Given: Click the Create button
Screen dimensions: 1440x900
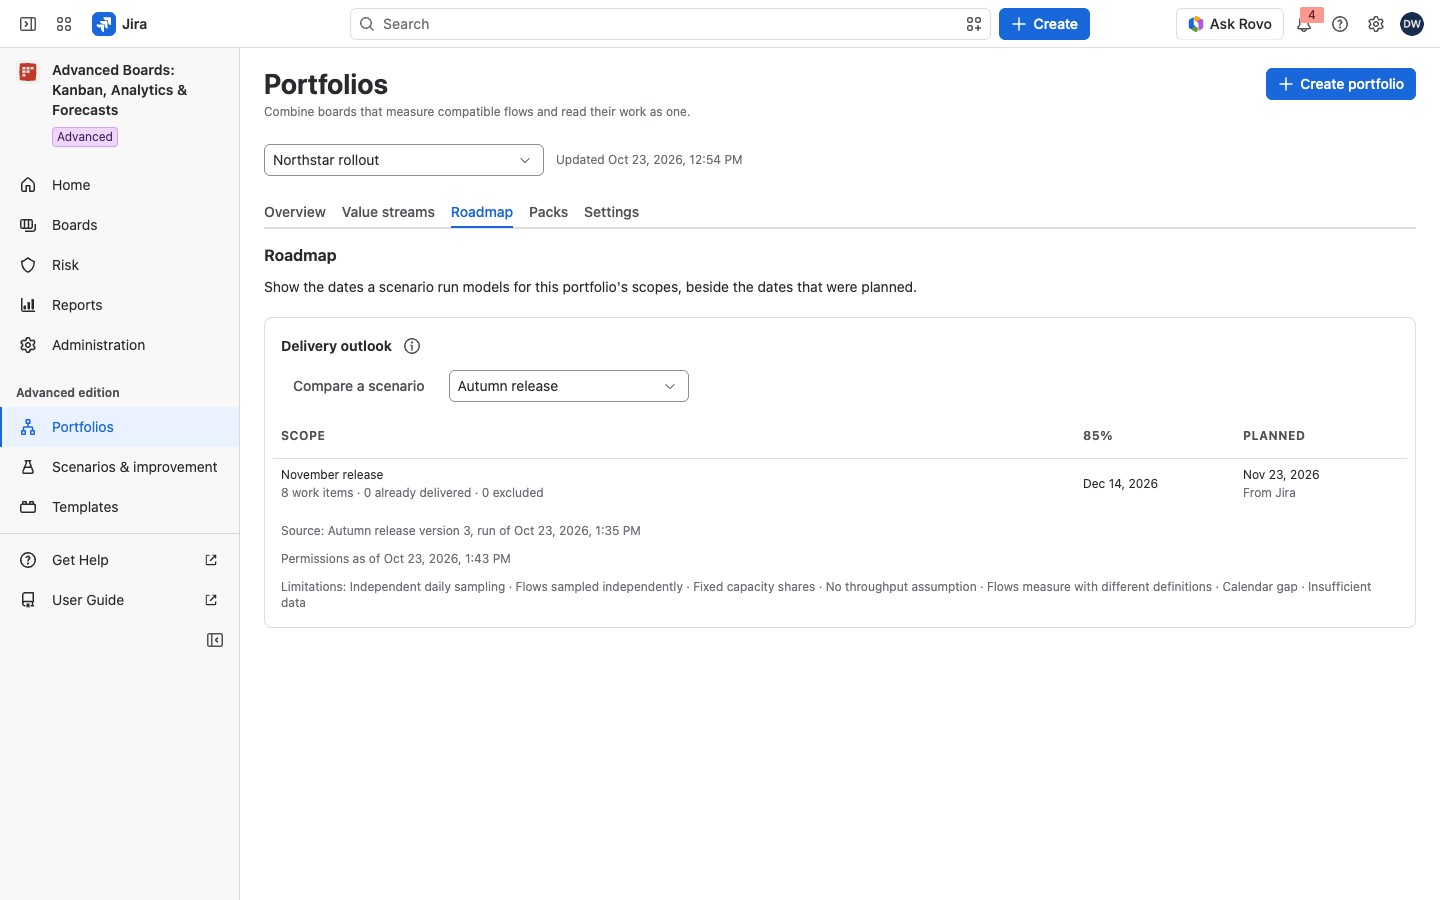Looking at the screenshot, I should tap(1044, 24).
